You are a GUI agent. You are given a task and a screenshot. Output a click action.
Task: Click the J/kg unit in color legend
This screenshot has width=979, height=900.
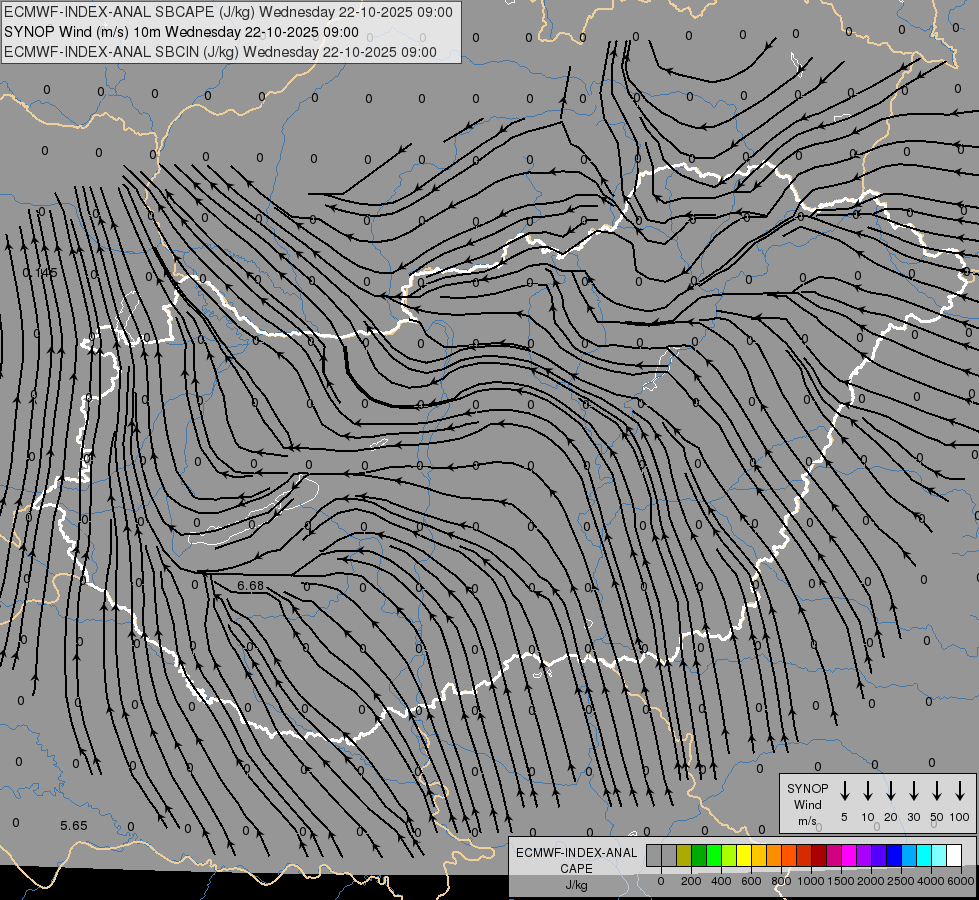[576, 885]
